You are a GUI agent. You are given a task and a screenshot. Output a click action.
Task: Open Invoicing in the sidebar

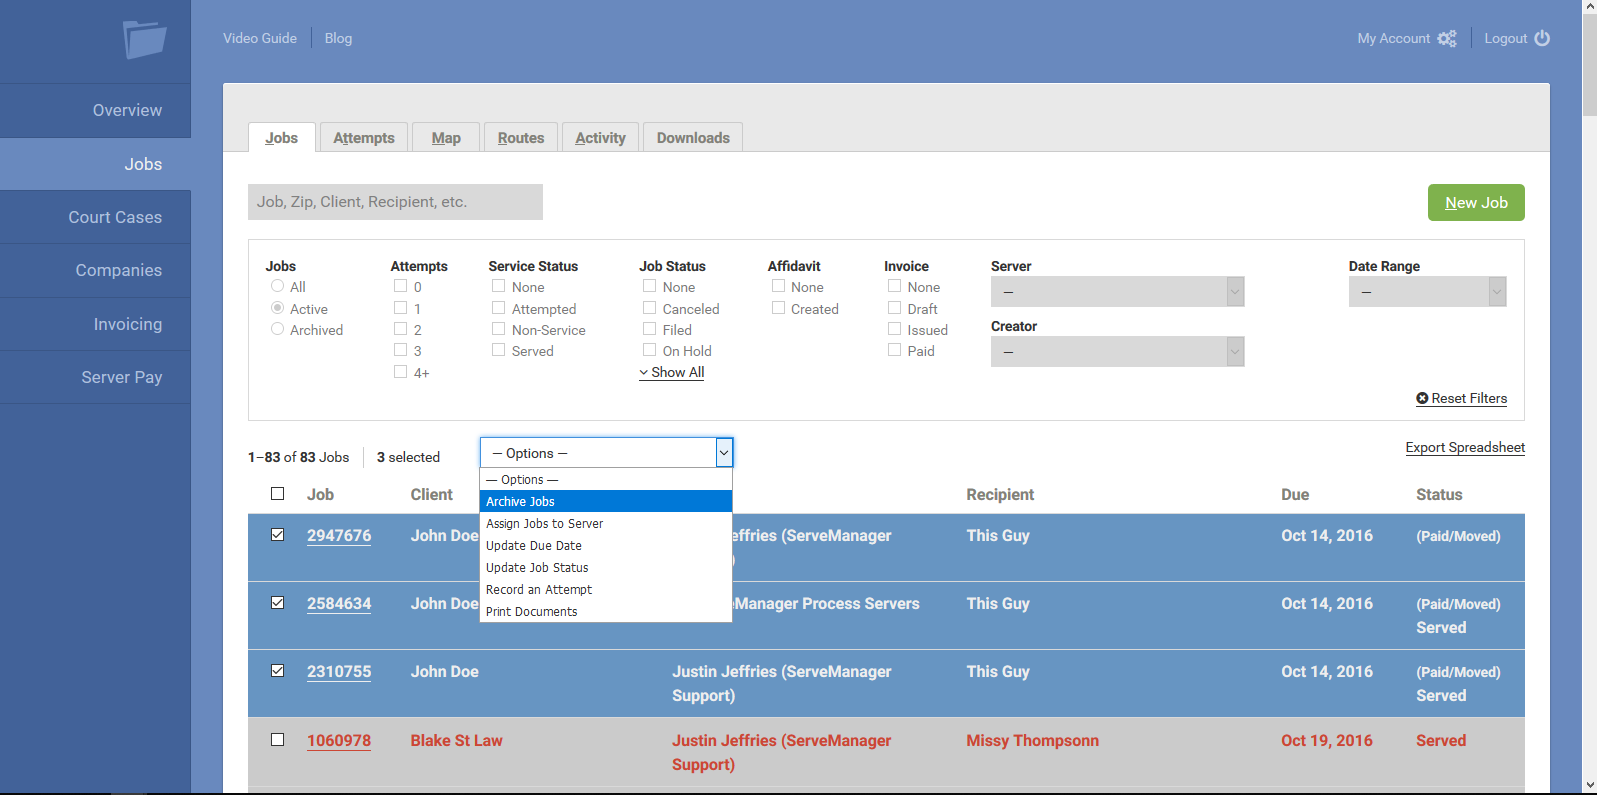pyautogui.click(x=127, y=324)
